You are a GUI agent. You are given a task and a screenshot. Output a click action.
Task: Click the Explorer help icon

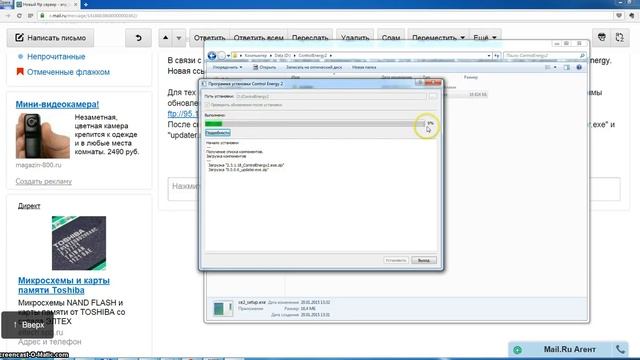pos(579,67)
